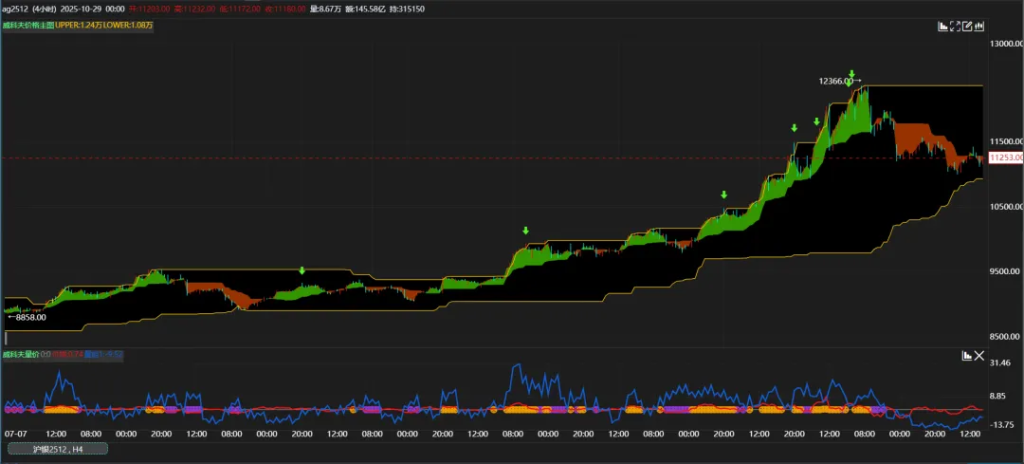Click the candlestick chart type icon
Screen dimensions: 1024x464
click(978, 27)
